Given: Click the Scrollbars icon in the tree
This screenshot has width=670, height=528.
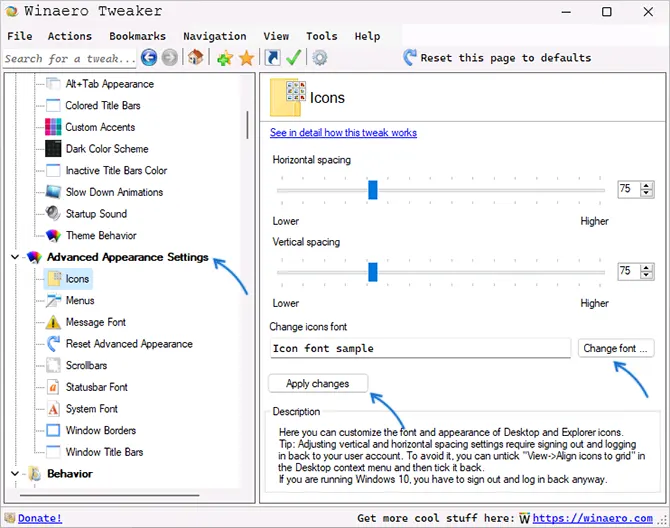Looking at the screenshot, I should [x=53, y=365].
